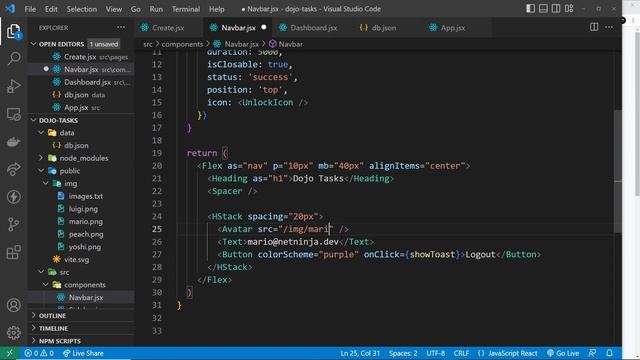Viewport: 640px width, 360px height.
Task: Open the Explorer view in activity bar
Action: tap(13, 31)
